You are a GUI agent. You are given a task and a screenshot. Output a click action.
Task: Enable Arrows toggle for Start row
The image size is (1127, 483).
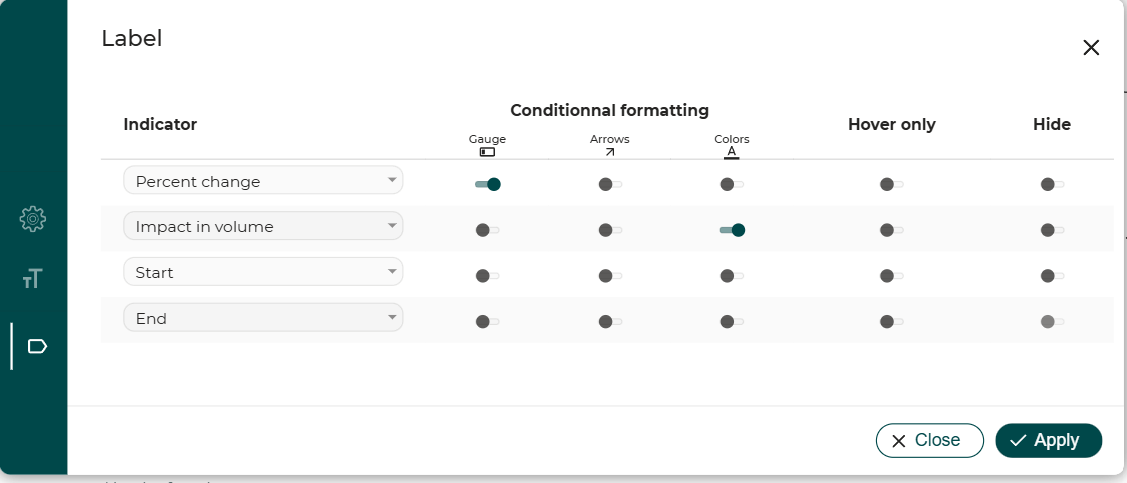[x=610, y=276]
